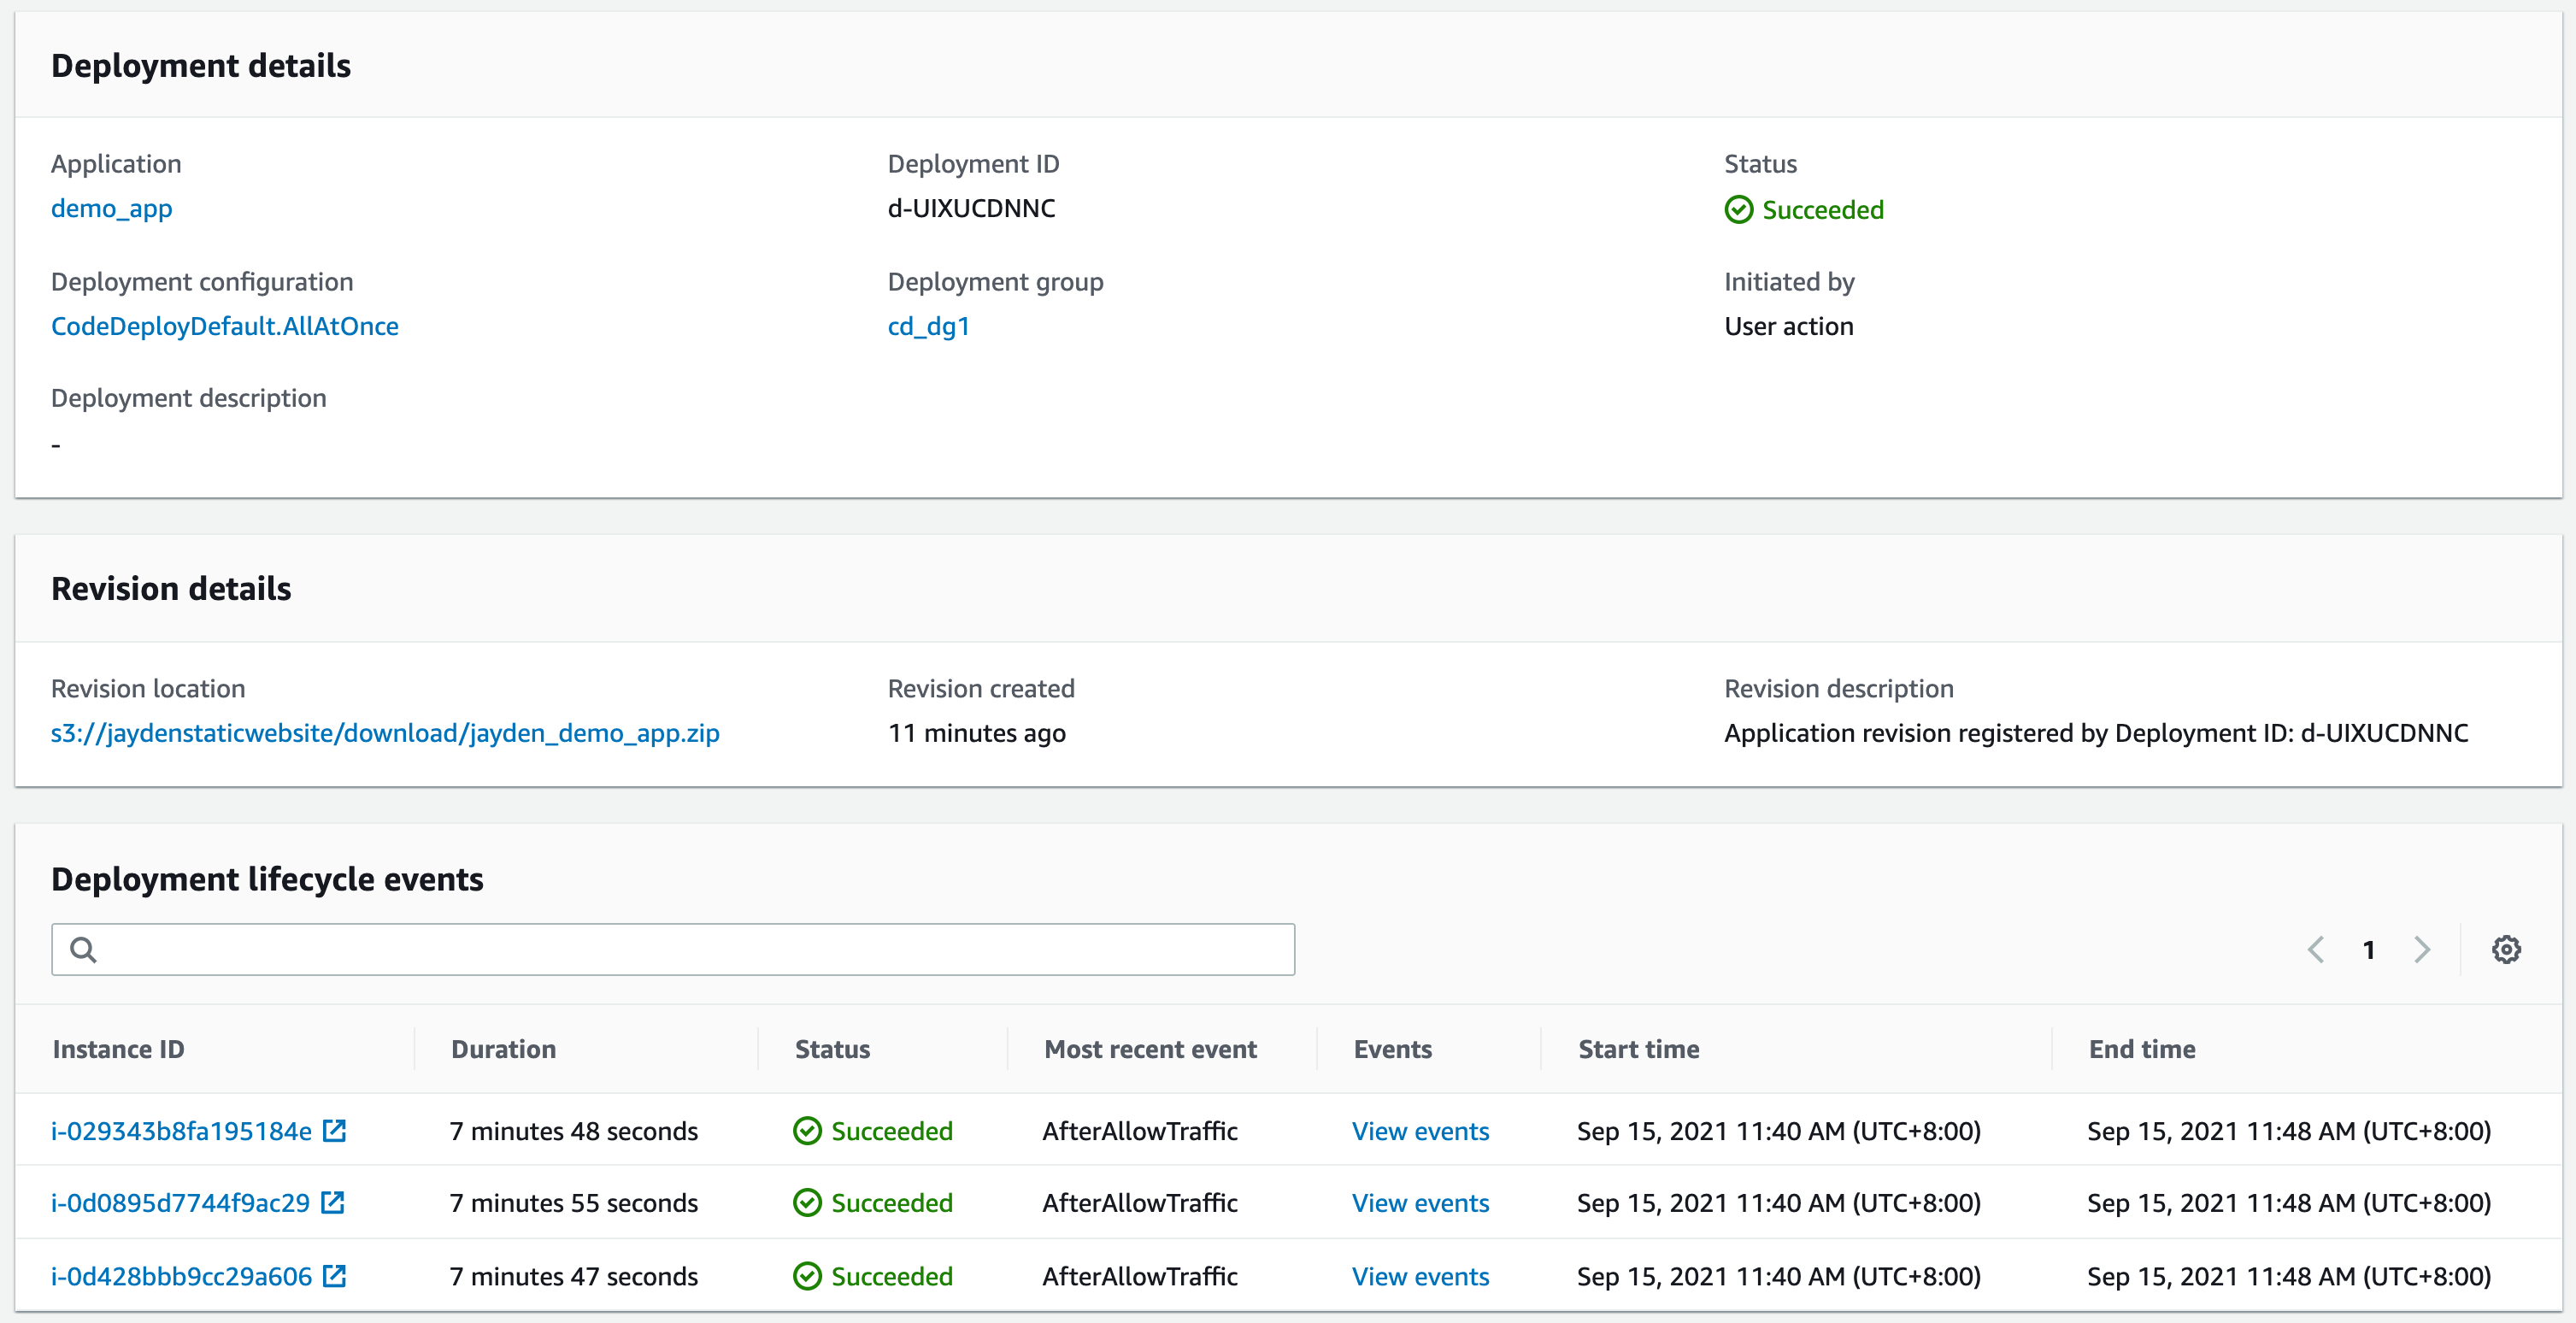Viewport: 2576px width, 1323px height.
Task: Go to next page chevron
Action: [2421, 949]
